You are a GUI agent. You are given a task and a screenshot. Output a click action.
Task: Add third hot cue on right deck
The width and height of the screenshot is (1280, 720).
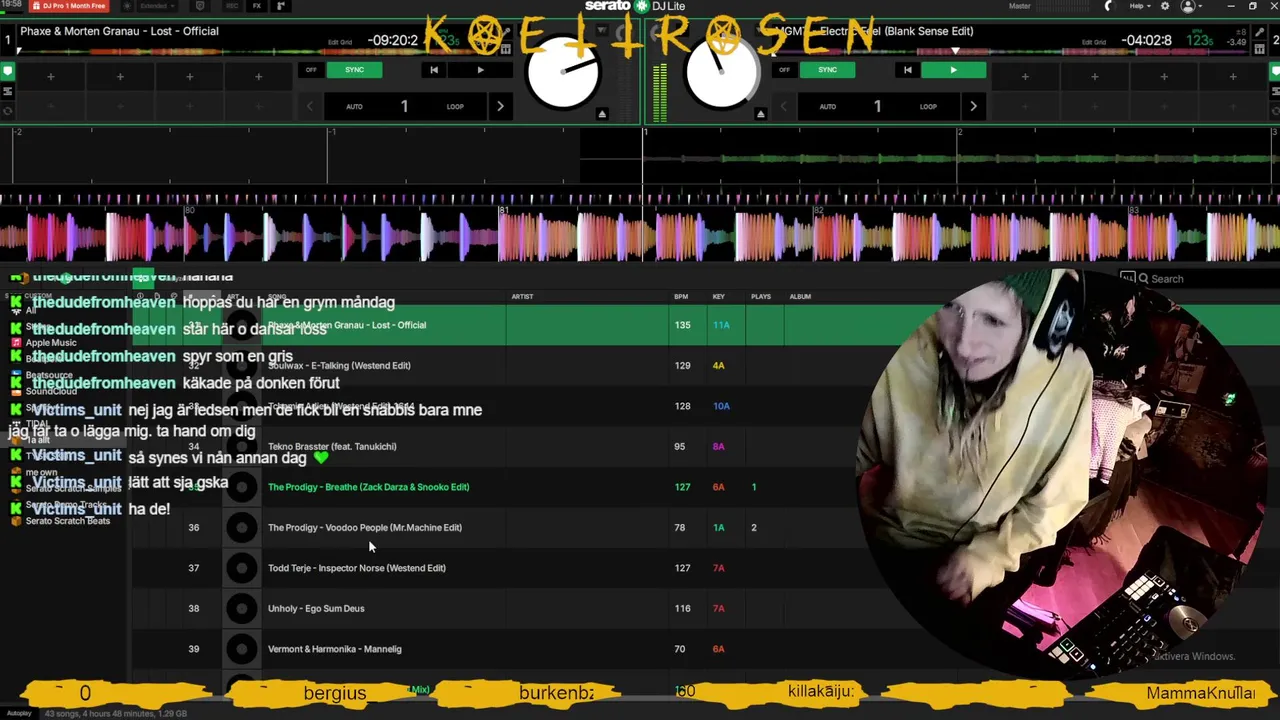(1163, 77)
